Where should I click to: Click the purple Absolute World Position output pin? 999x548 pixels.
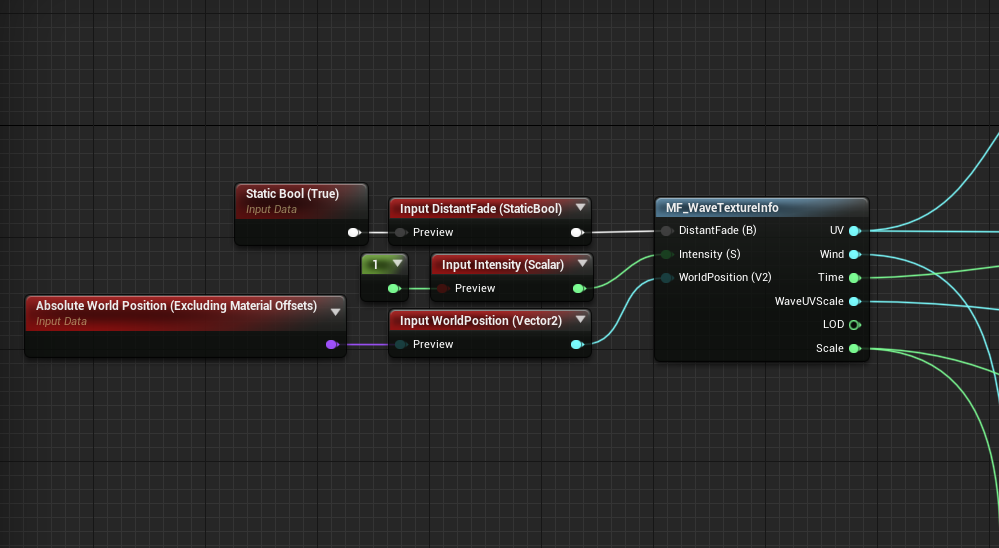(332, 345)
